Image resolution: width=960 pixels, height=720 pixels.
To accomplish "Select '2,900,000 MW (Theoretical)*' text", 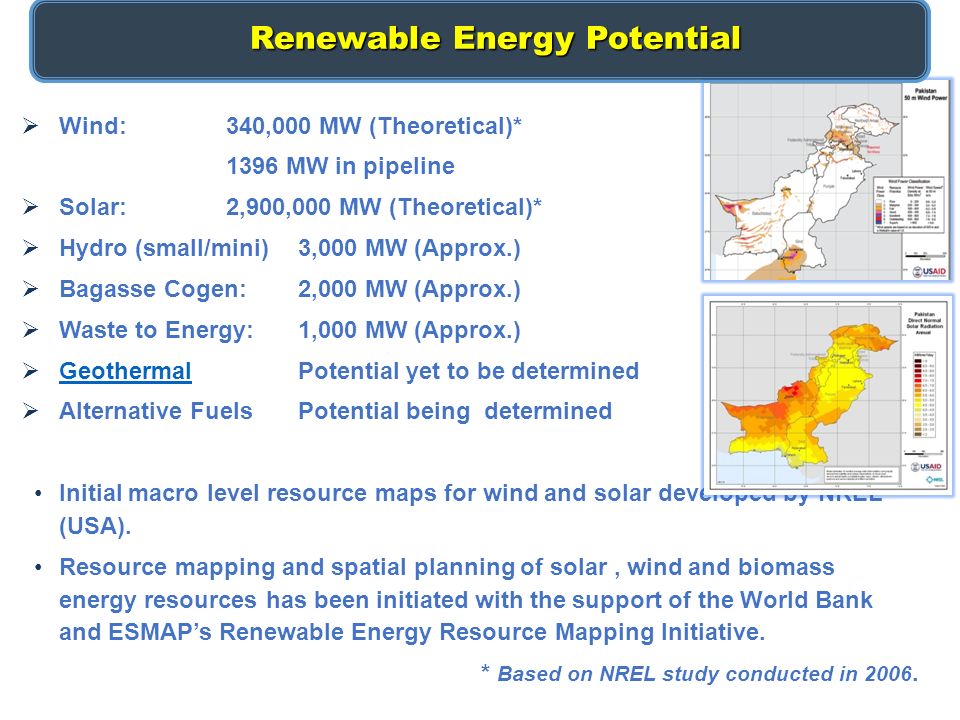I will (x=384, y=208).
